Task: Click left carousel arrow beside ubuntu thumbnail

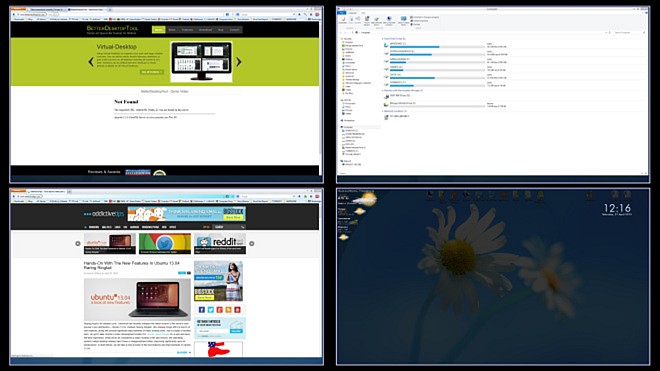Action: point(78,243)
